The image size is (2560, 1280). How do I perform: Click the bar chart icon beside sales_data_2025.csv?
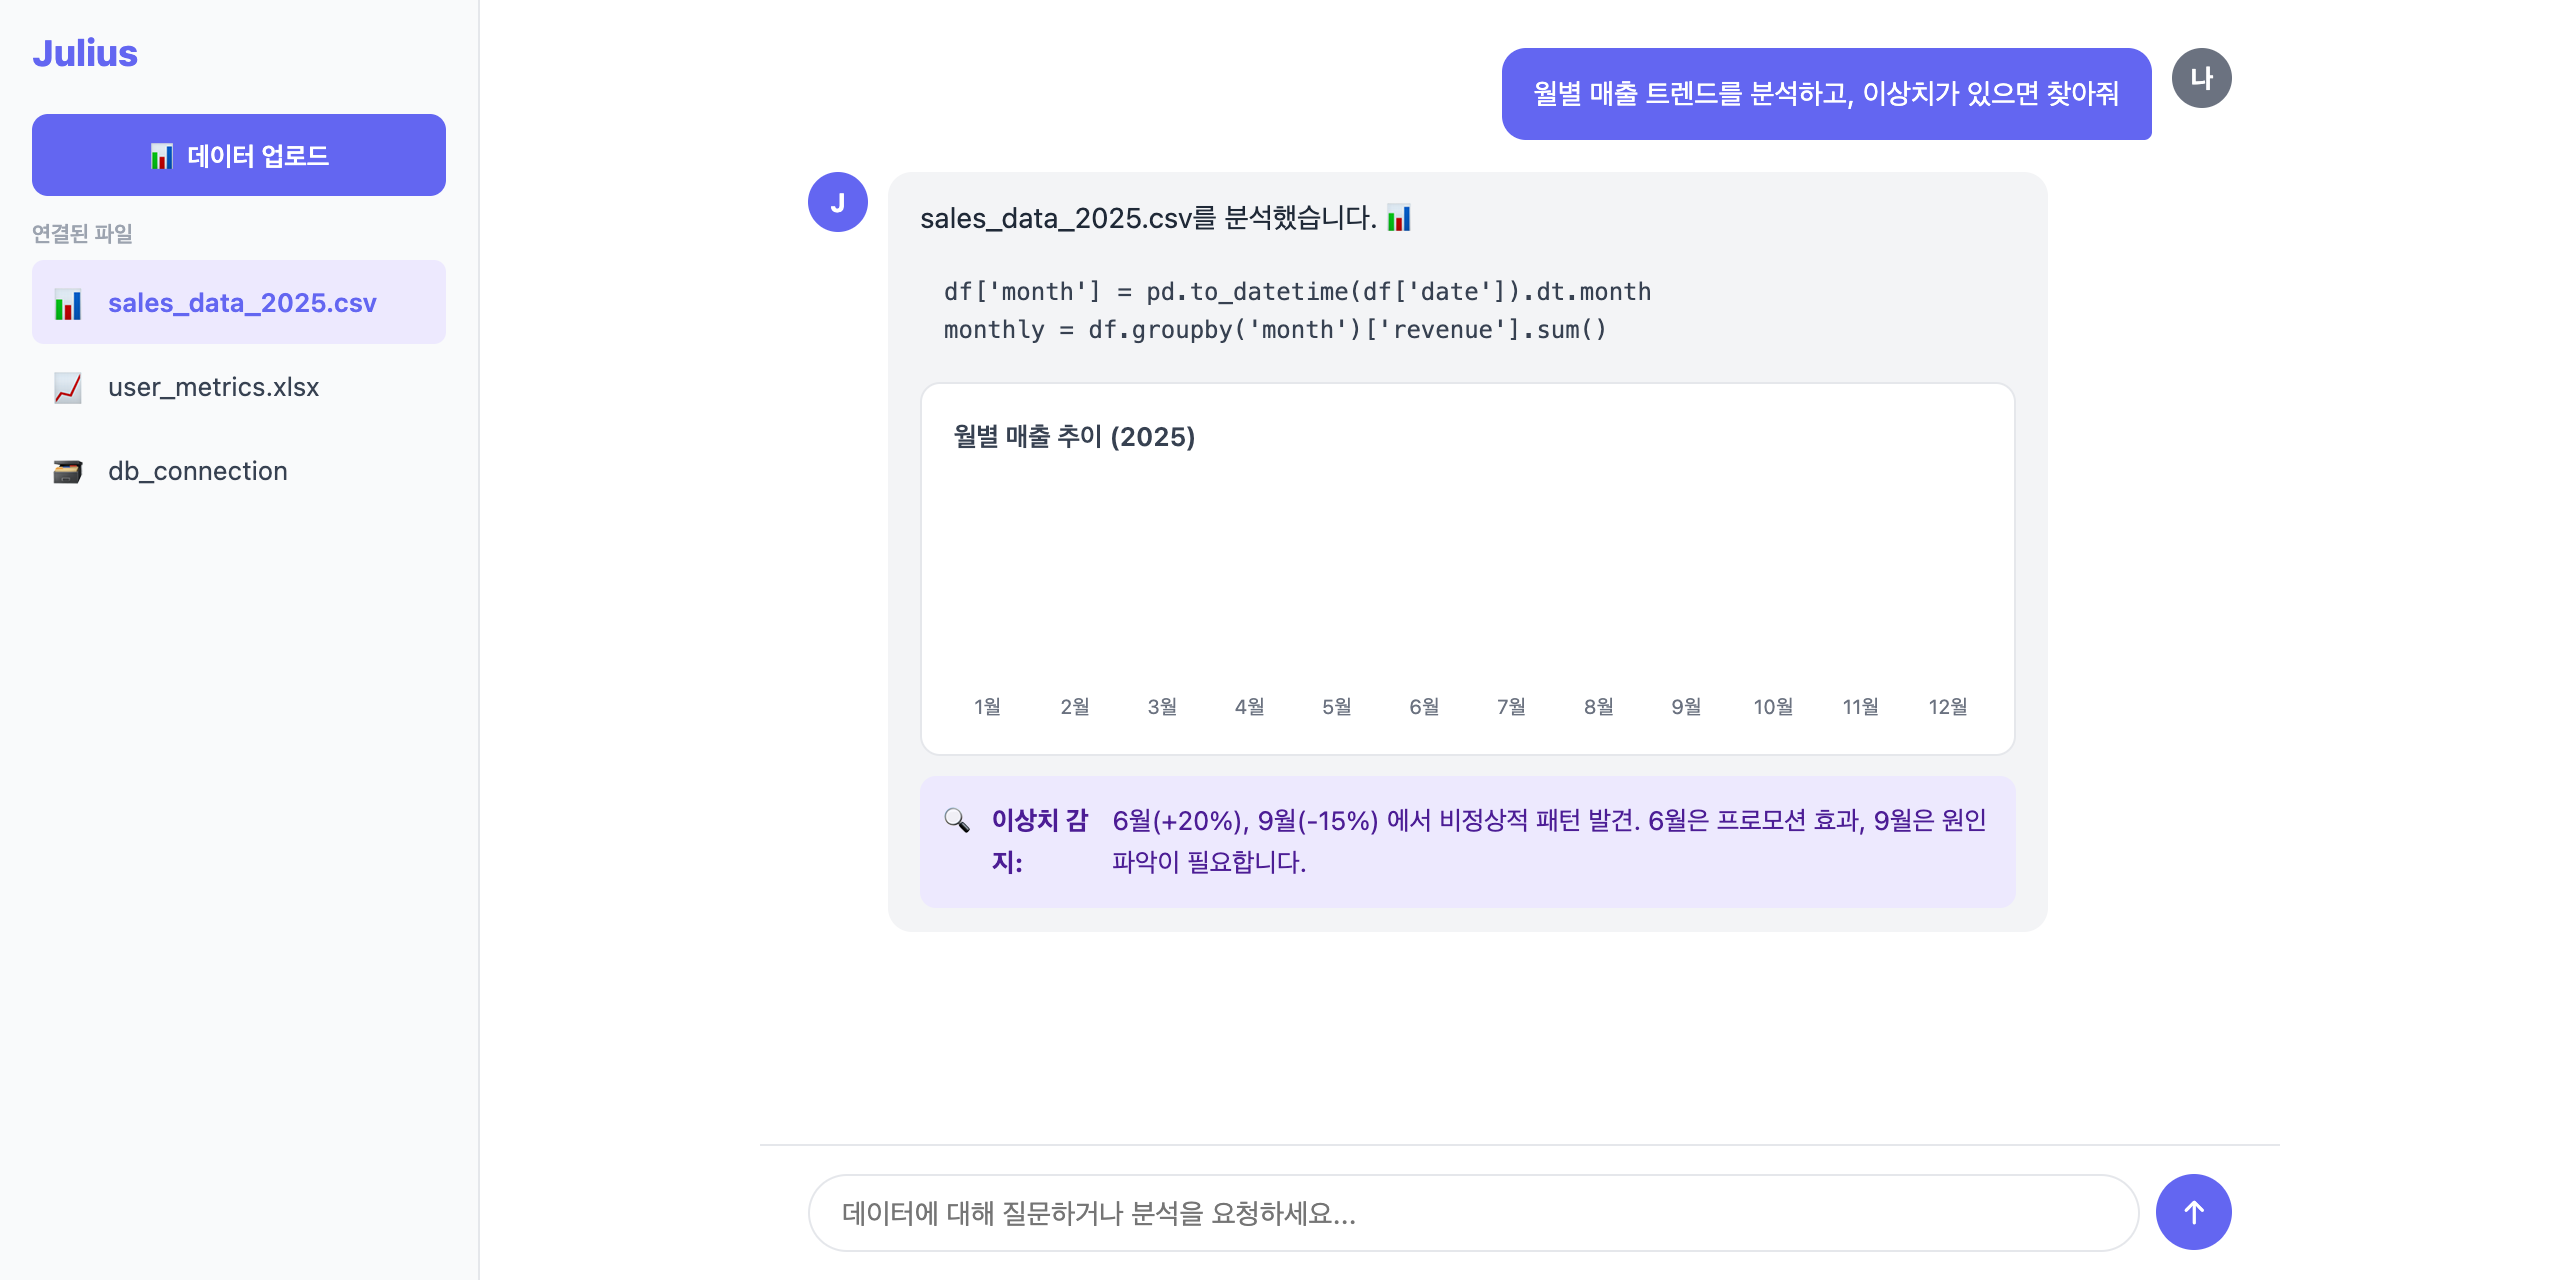[68, 304]
